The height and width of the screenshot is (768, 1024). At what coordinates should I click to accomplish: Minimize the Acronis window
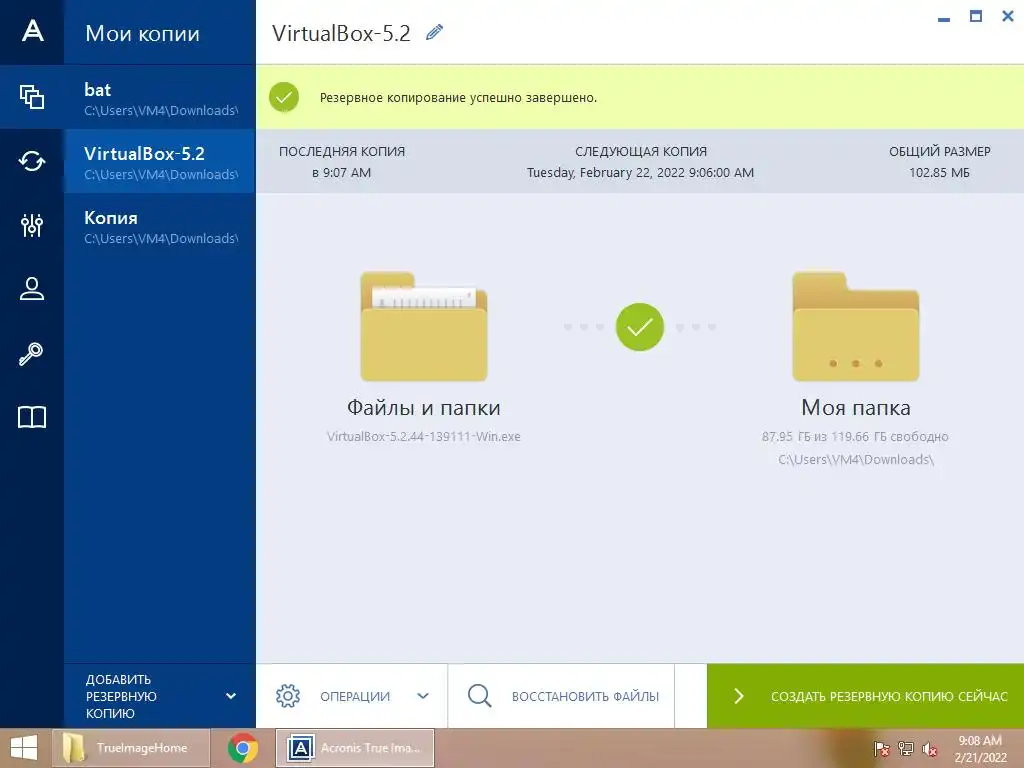pyautogui.click(x=944, y=19)
